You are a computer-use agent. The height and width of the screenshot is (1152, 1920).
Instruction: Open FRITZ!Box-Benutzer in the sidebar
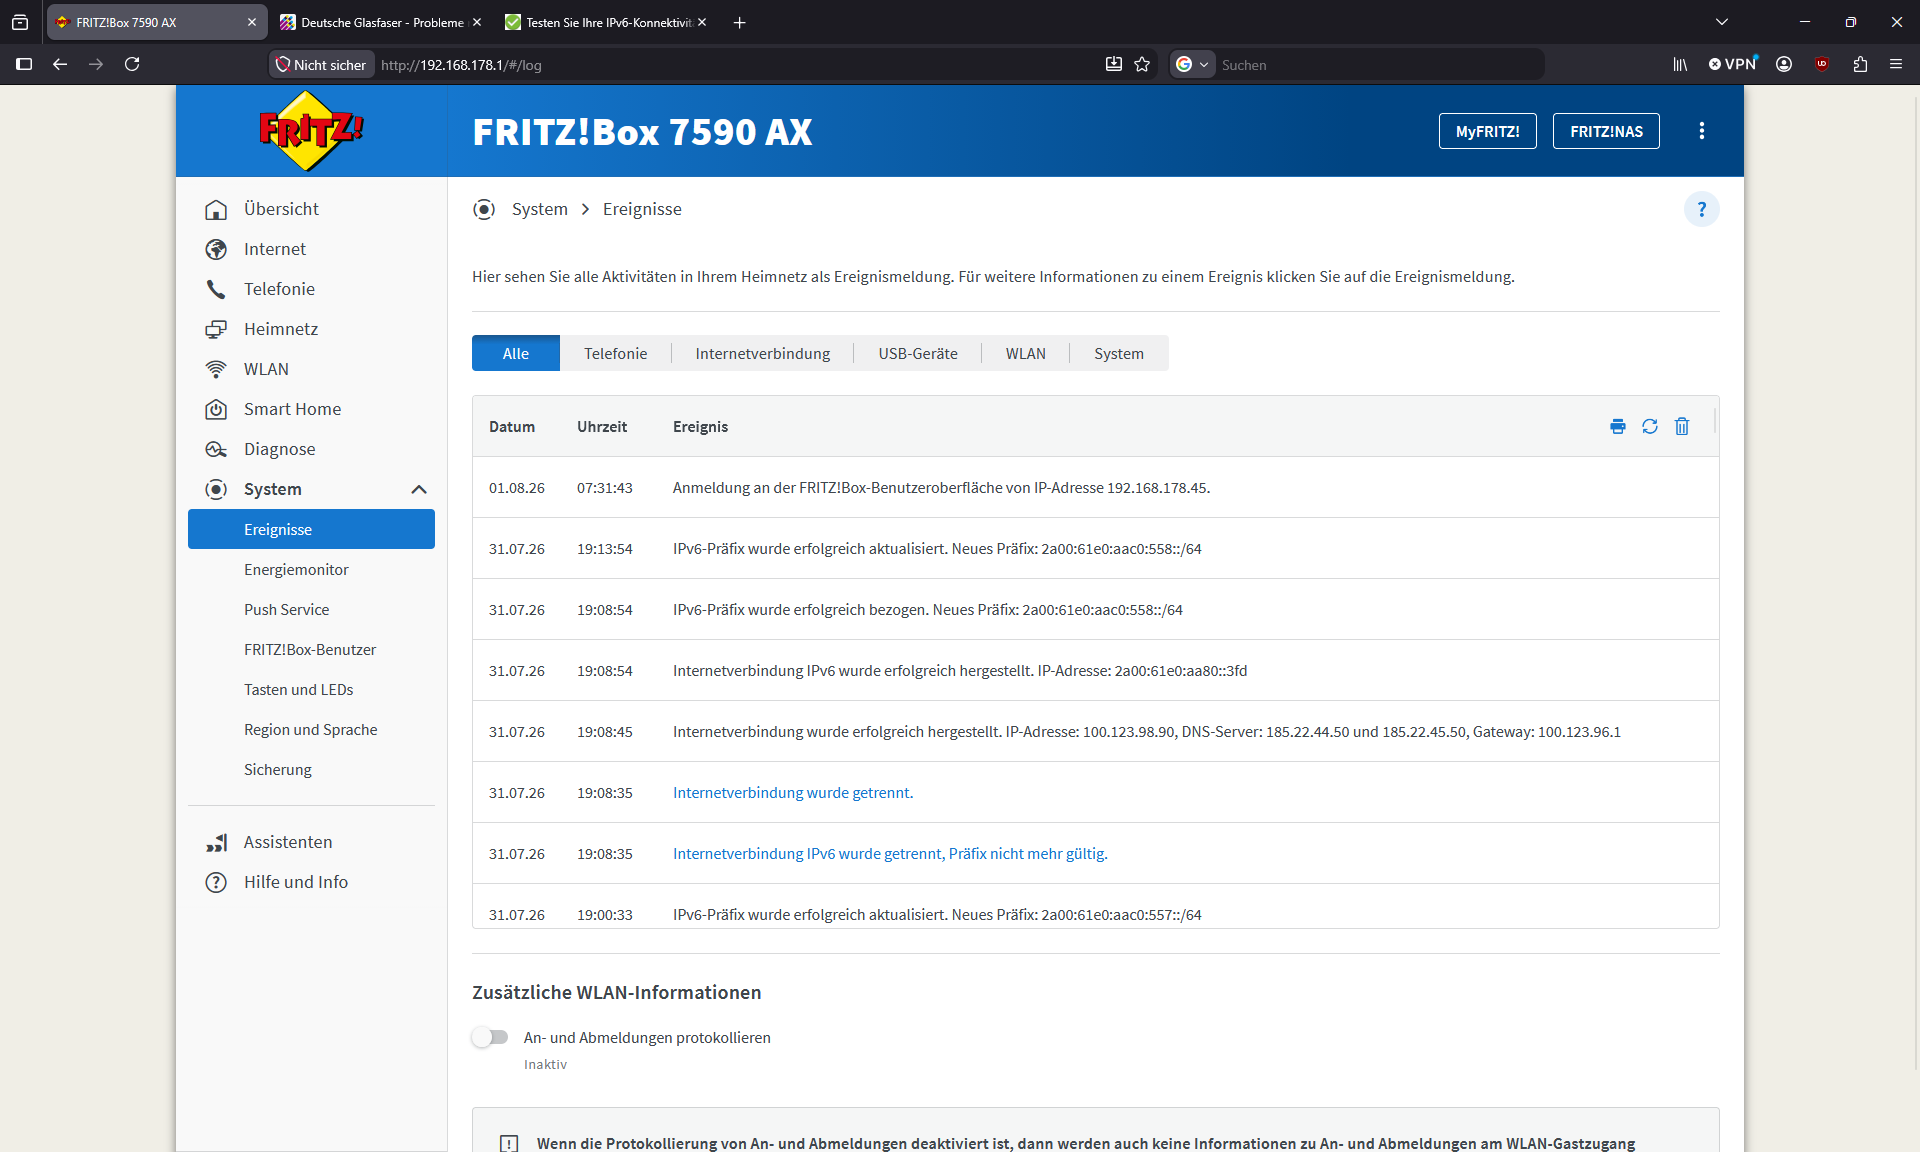tap(311, 649)
